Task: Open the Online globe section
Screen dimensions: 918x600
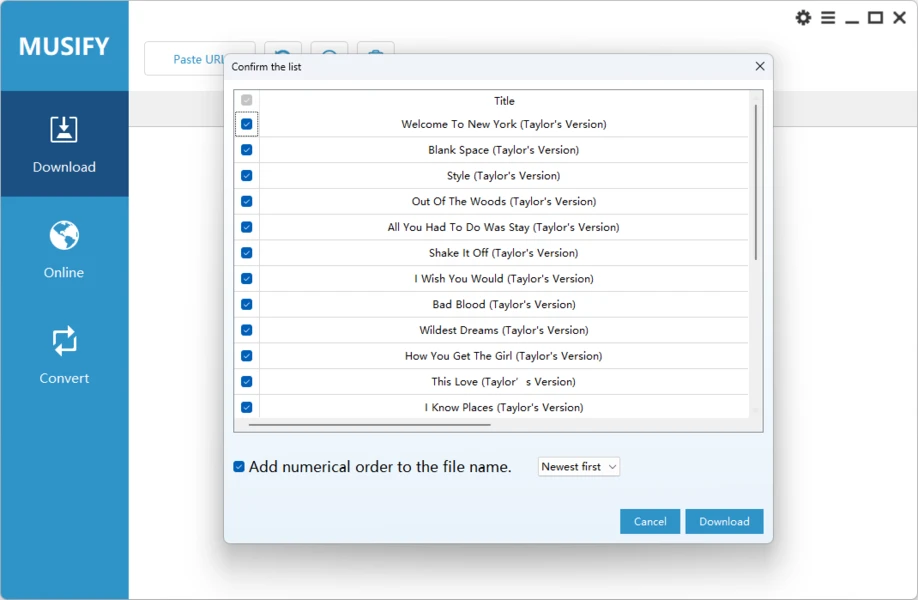Action: tap(64, 249)
